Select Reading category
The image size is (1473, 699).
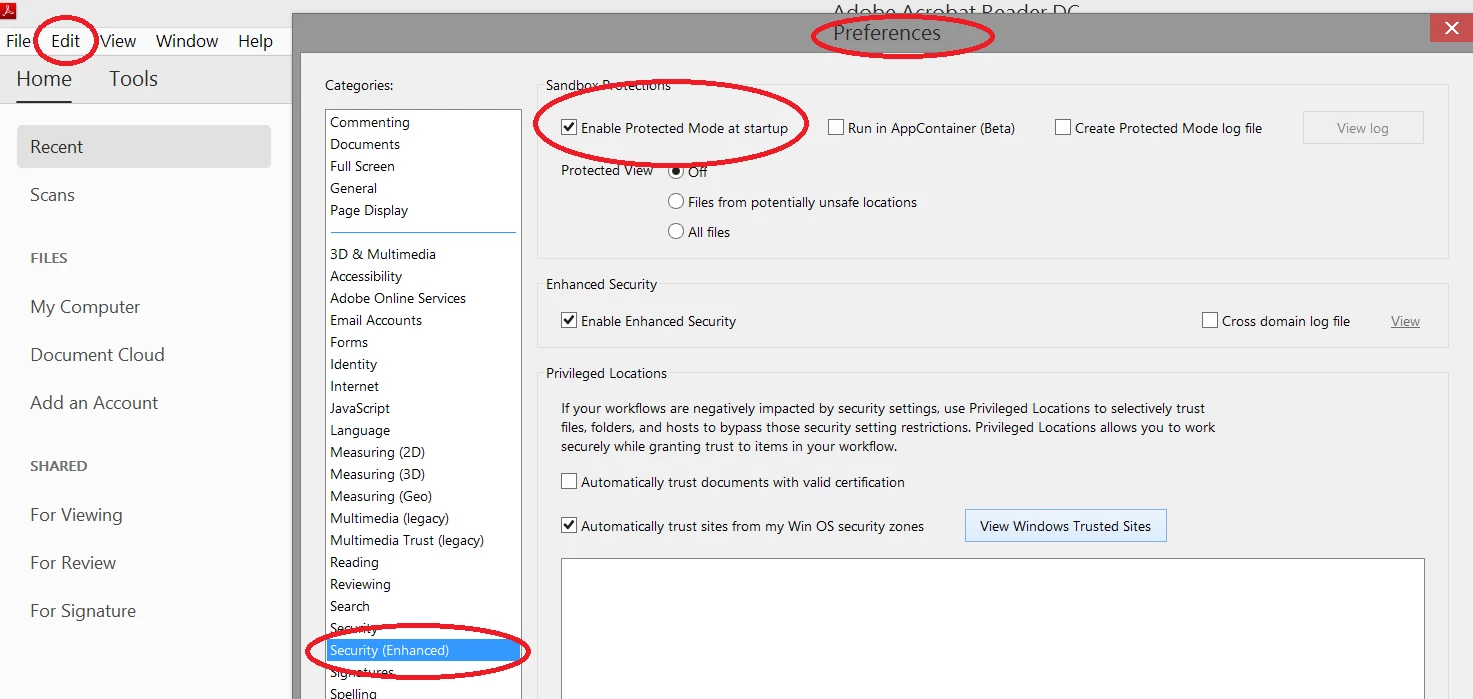(x=354, y=562)
